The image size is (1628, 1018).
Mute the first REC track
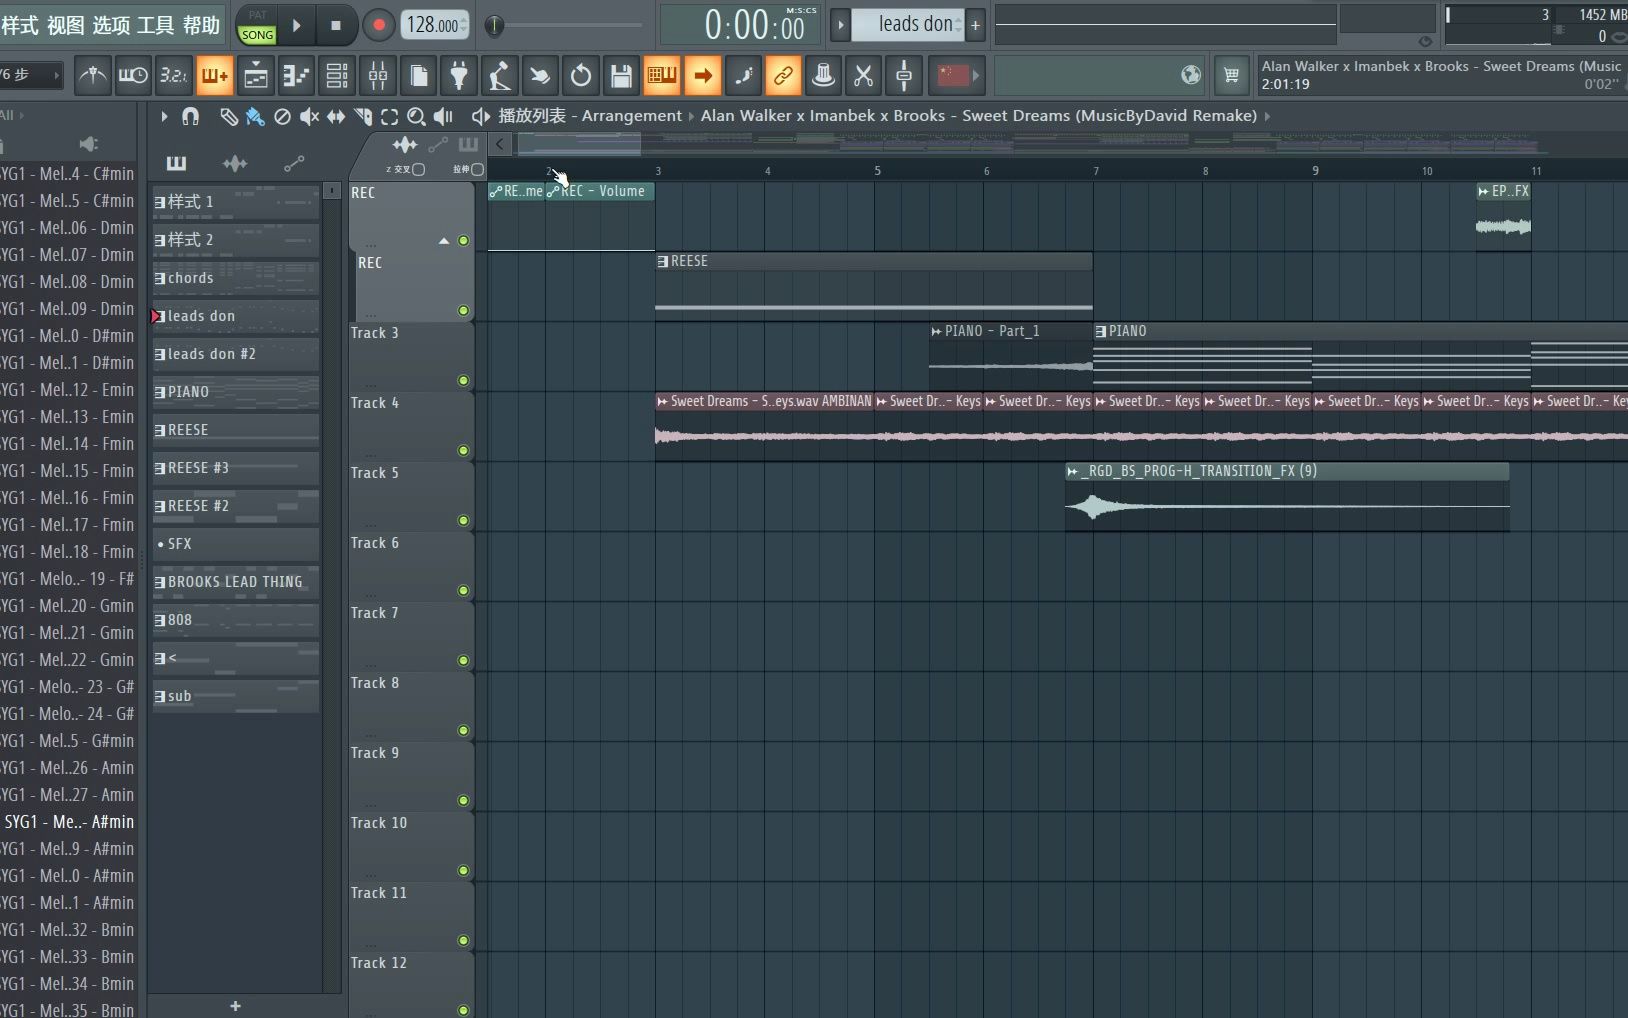(463, 240)
